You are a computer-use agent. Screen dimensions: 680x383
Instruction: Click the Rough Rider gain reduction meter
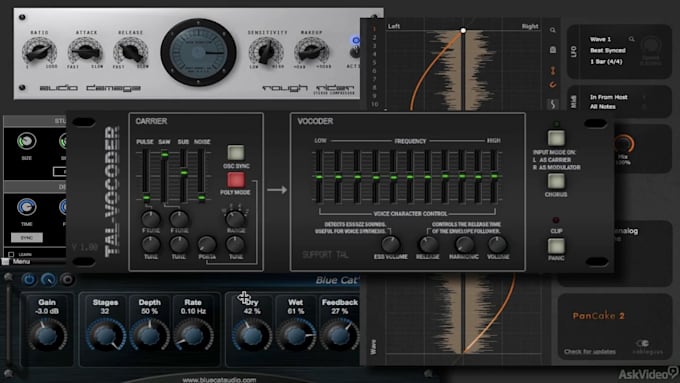click(198, 52)
